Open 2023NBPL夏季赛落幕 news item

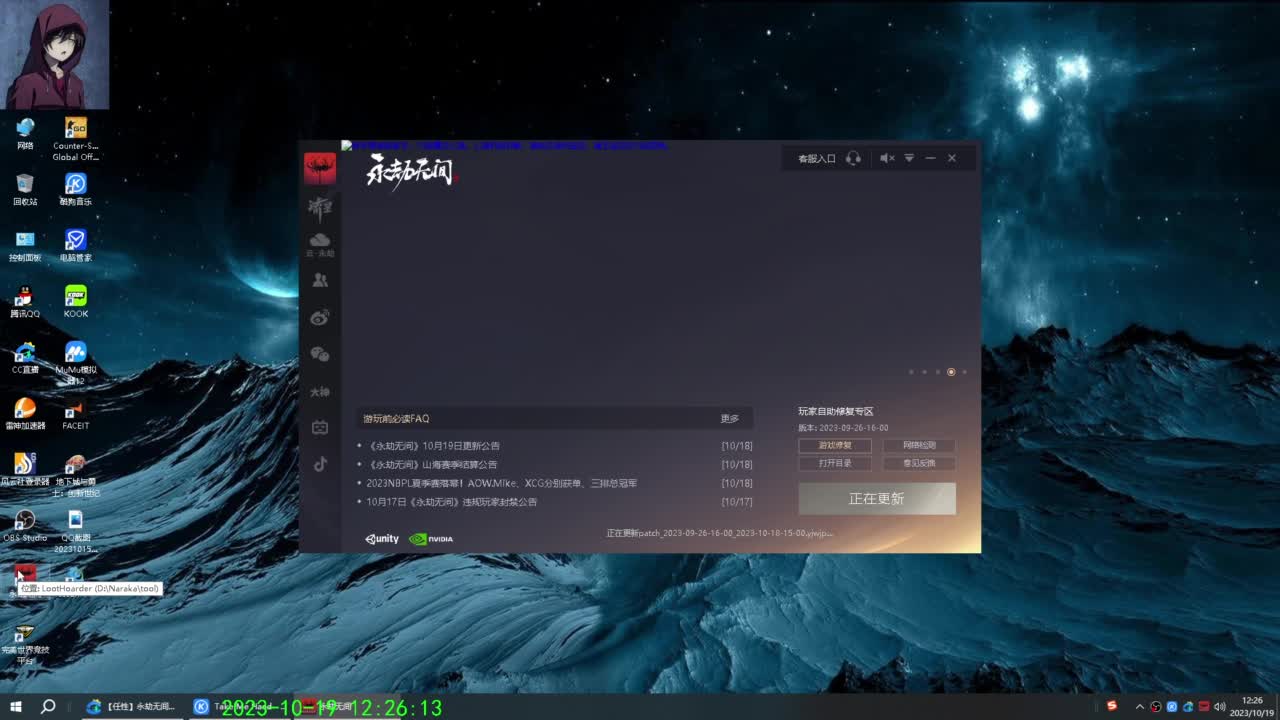coord(501,483)
